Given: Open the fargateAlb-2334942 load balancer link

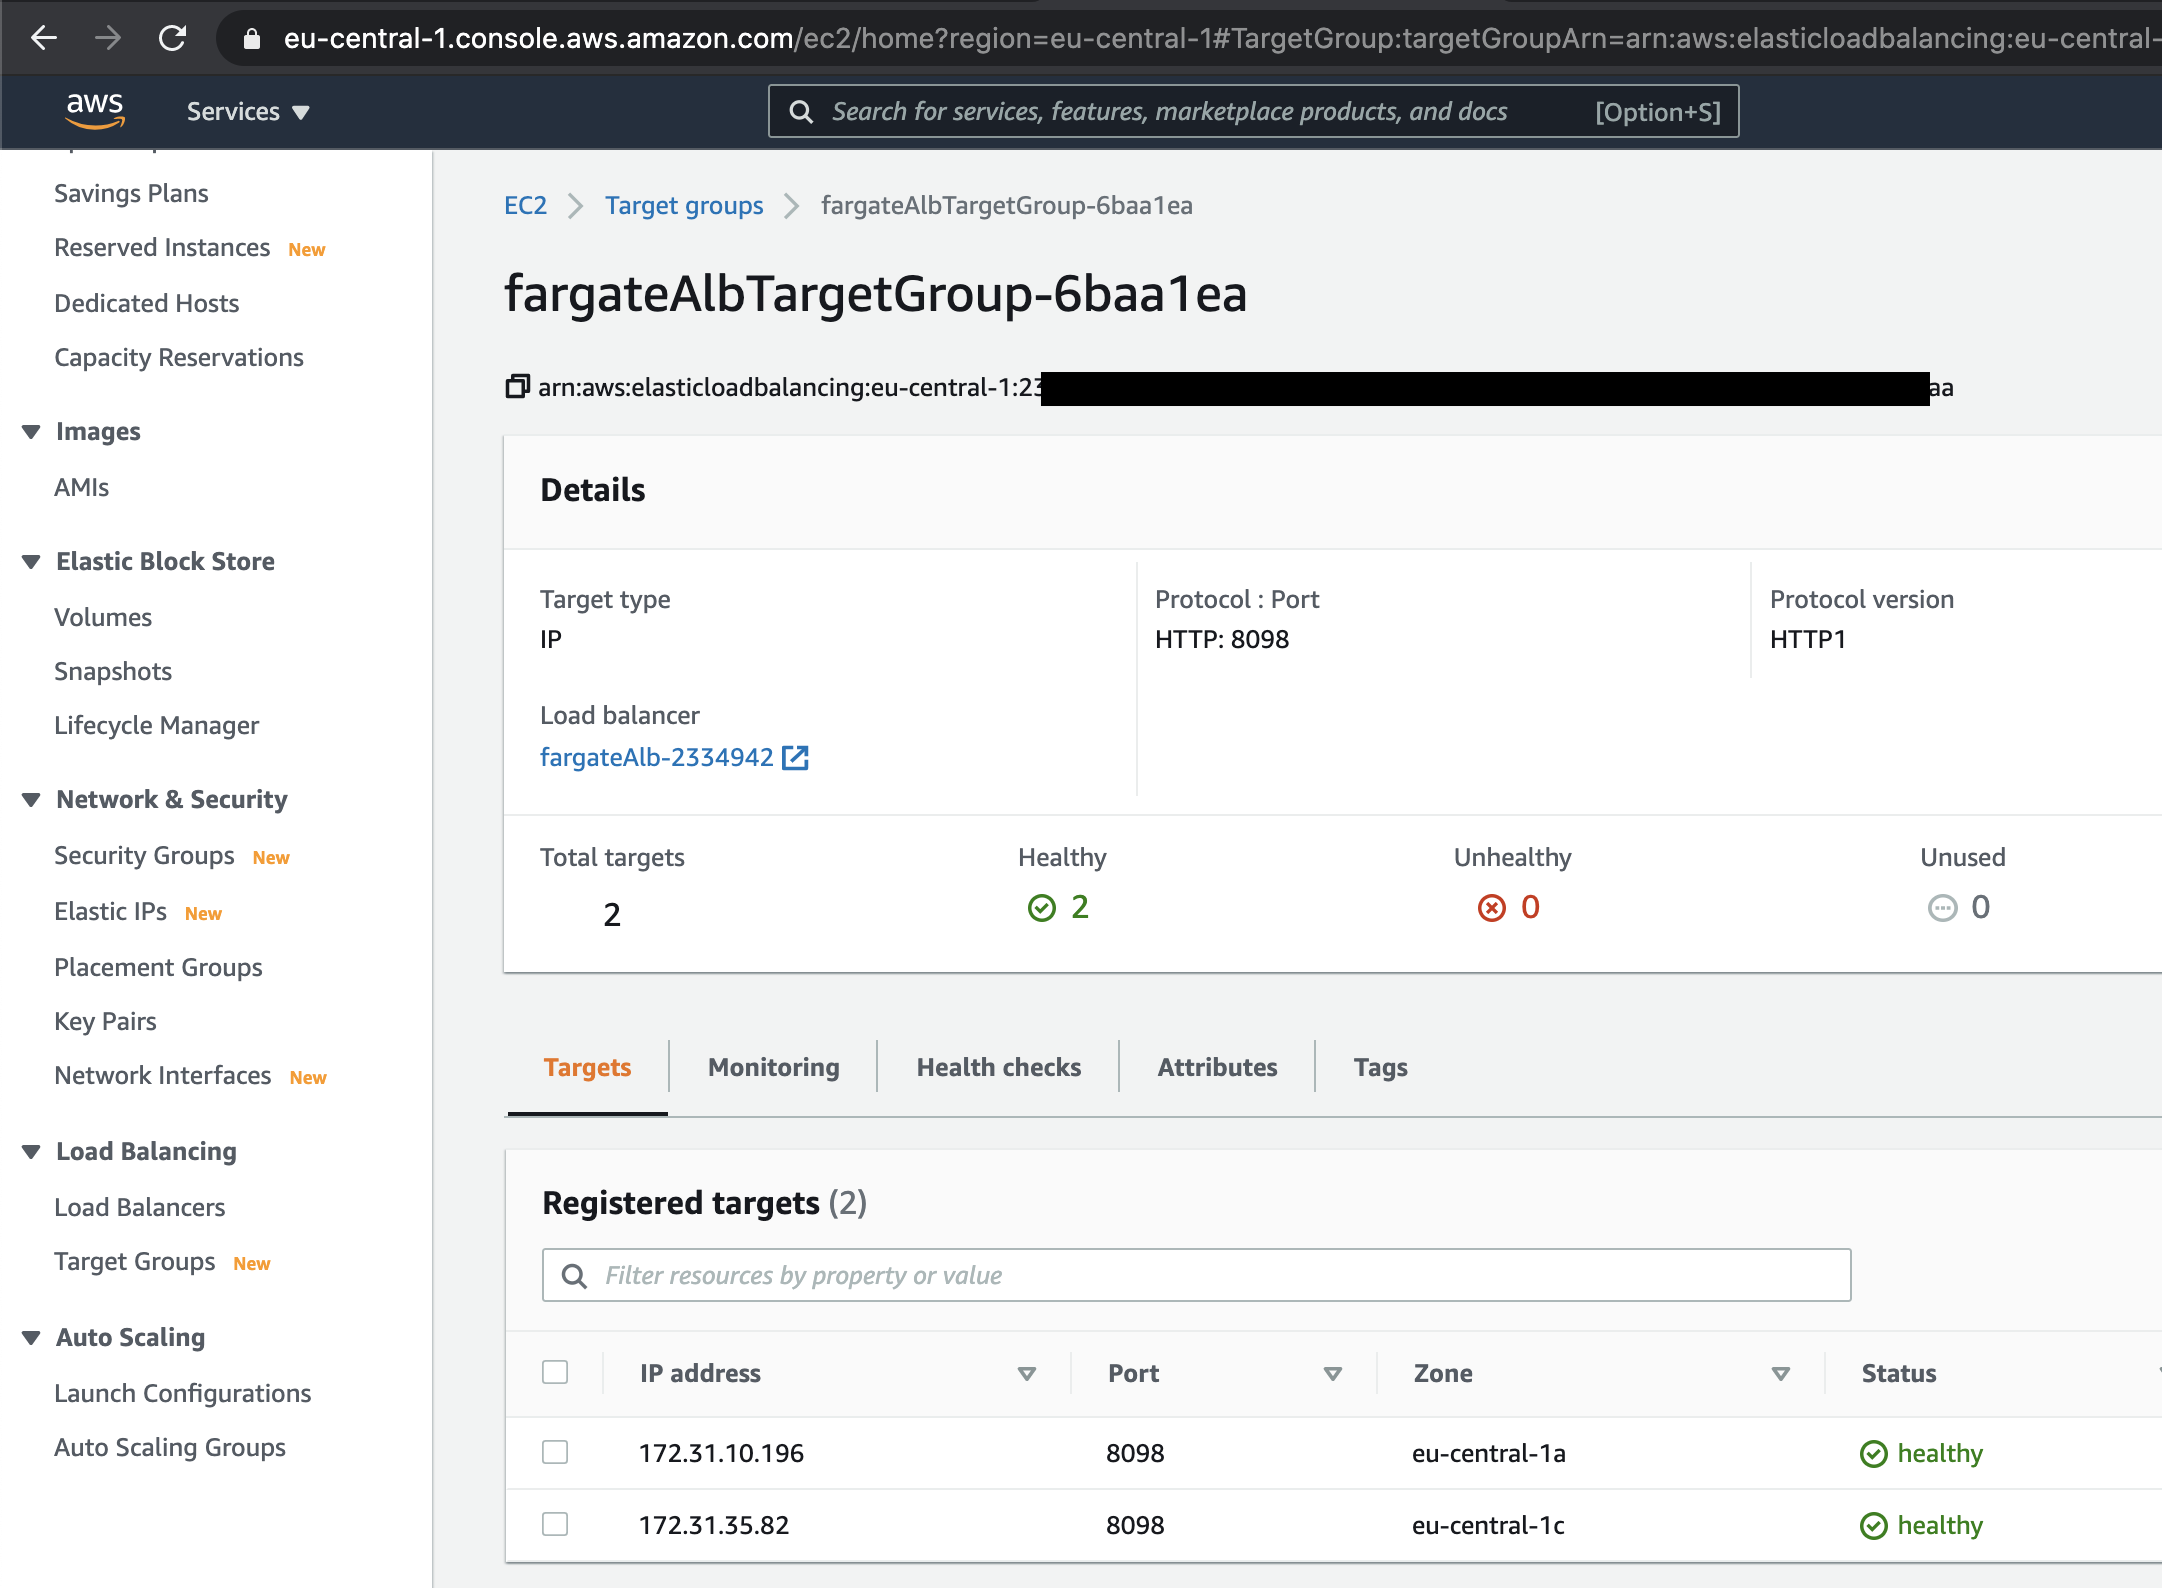Looking at the screenshot, I should coord(656,758).
